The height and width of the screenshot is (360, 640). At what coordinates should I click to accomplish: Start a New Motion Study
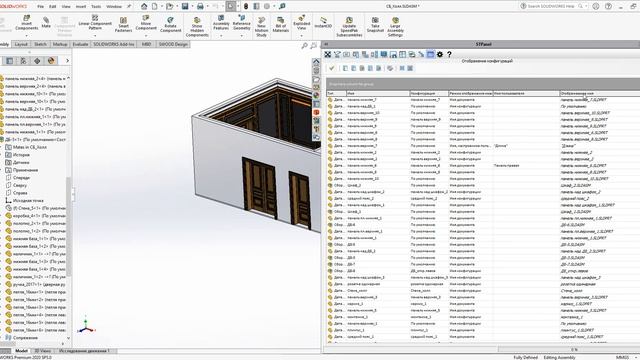pyautogui.click(x=261, y=27)
